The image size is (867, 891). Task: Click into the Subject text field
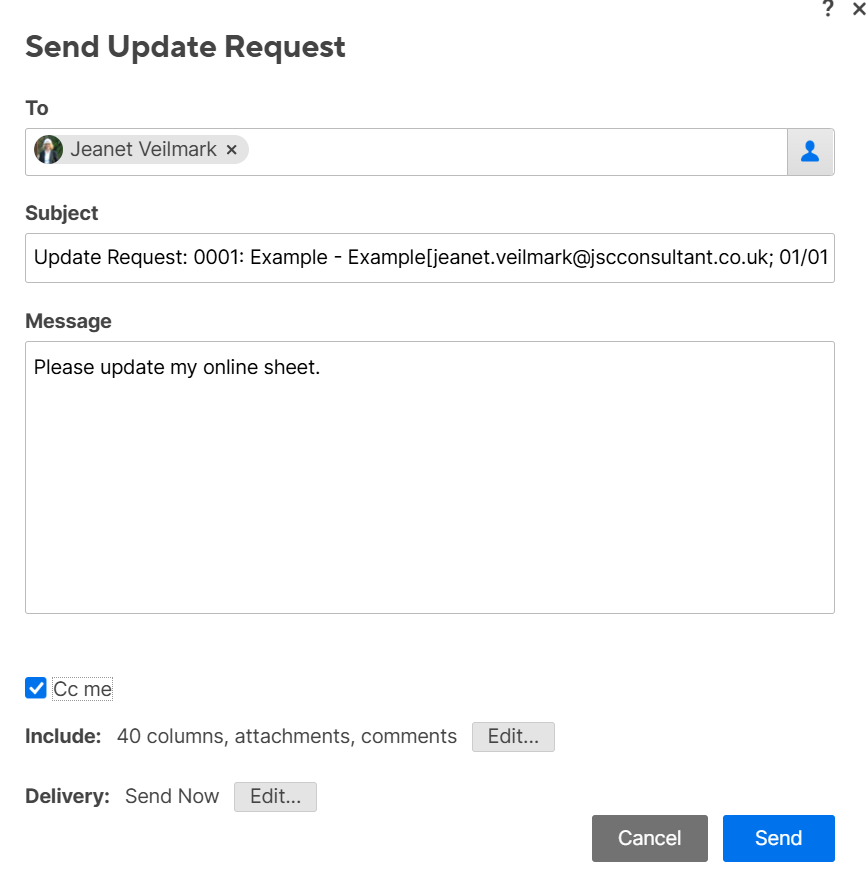point(430,258)
